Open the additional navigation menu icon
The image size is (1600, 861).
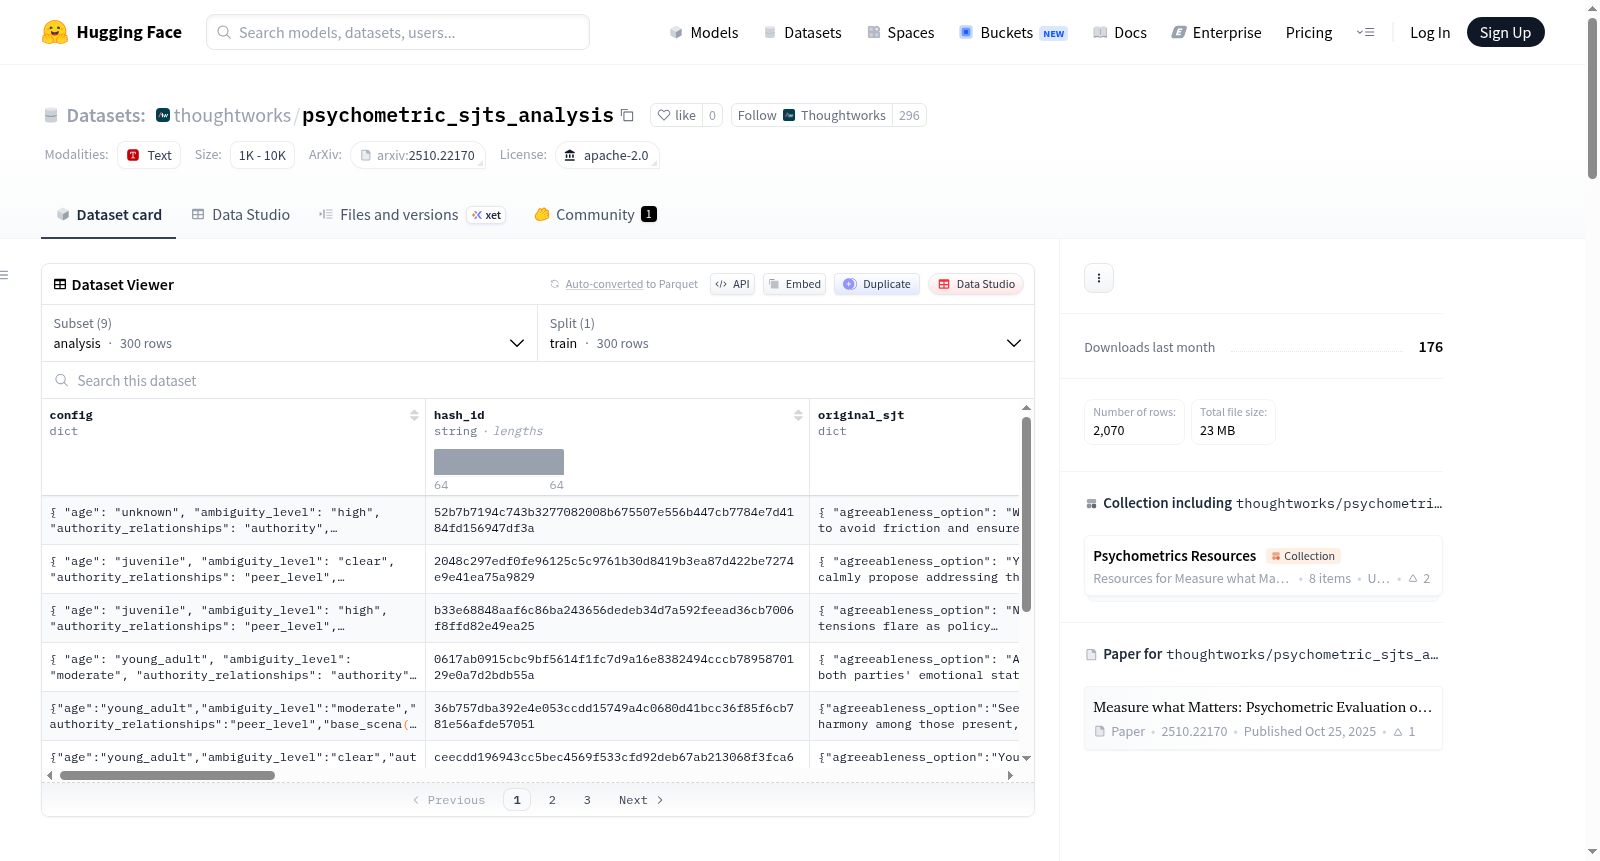click(x=1365, y=32)
